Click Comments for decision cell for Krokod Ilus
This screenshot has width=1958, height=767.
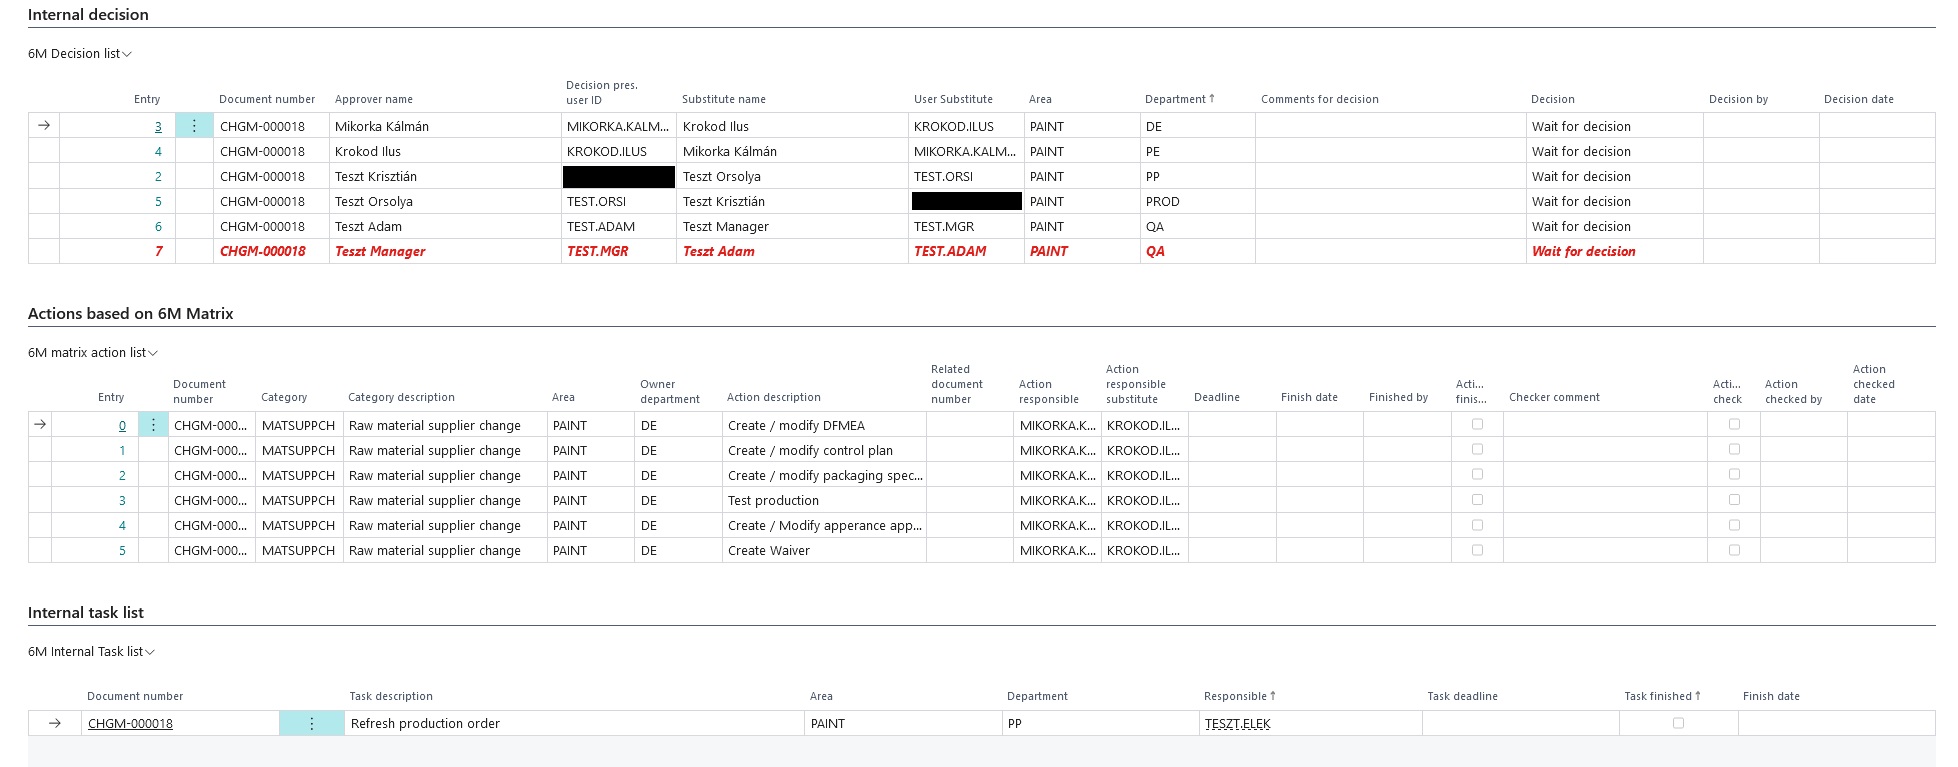coord(1390,151)
